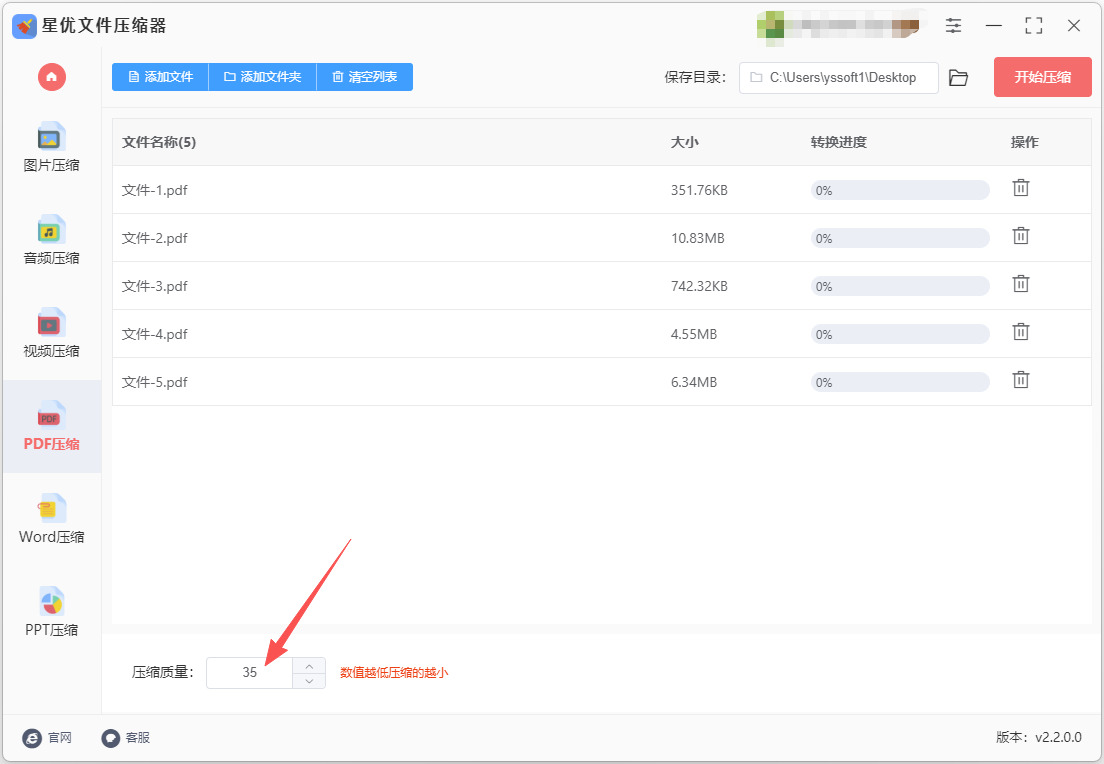Screen dimensions: 1104x764
Task: Click the 文件名称(5) column header
Action: (x=159, y=142)
